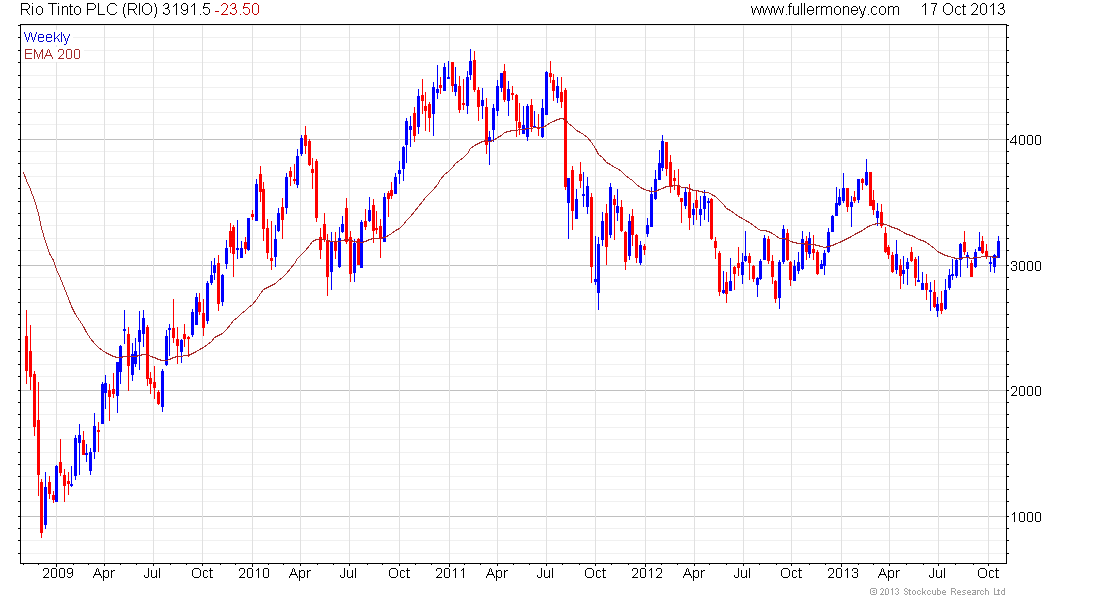Select the 2010 year label on the time axis
This screenshot has height=600, width=1100.
point(254,573)
